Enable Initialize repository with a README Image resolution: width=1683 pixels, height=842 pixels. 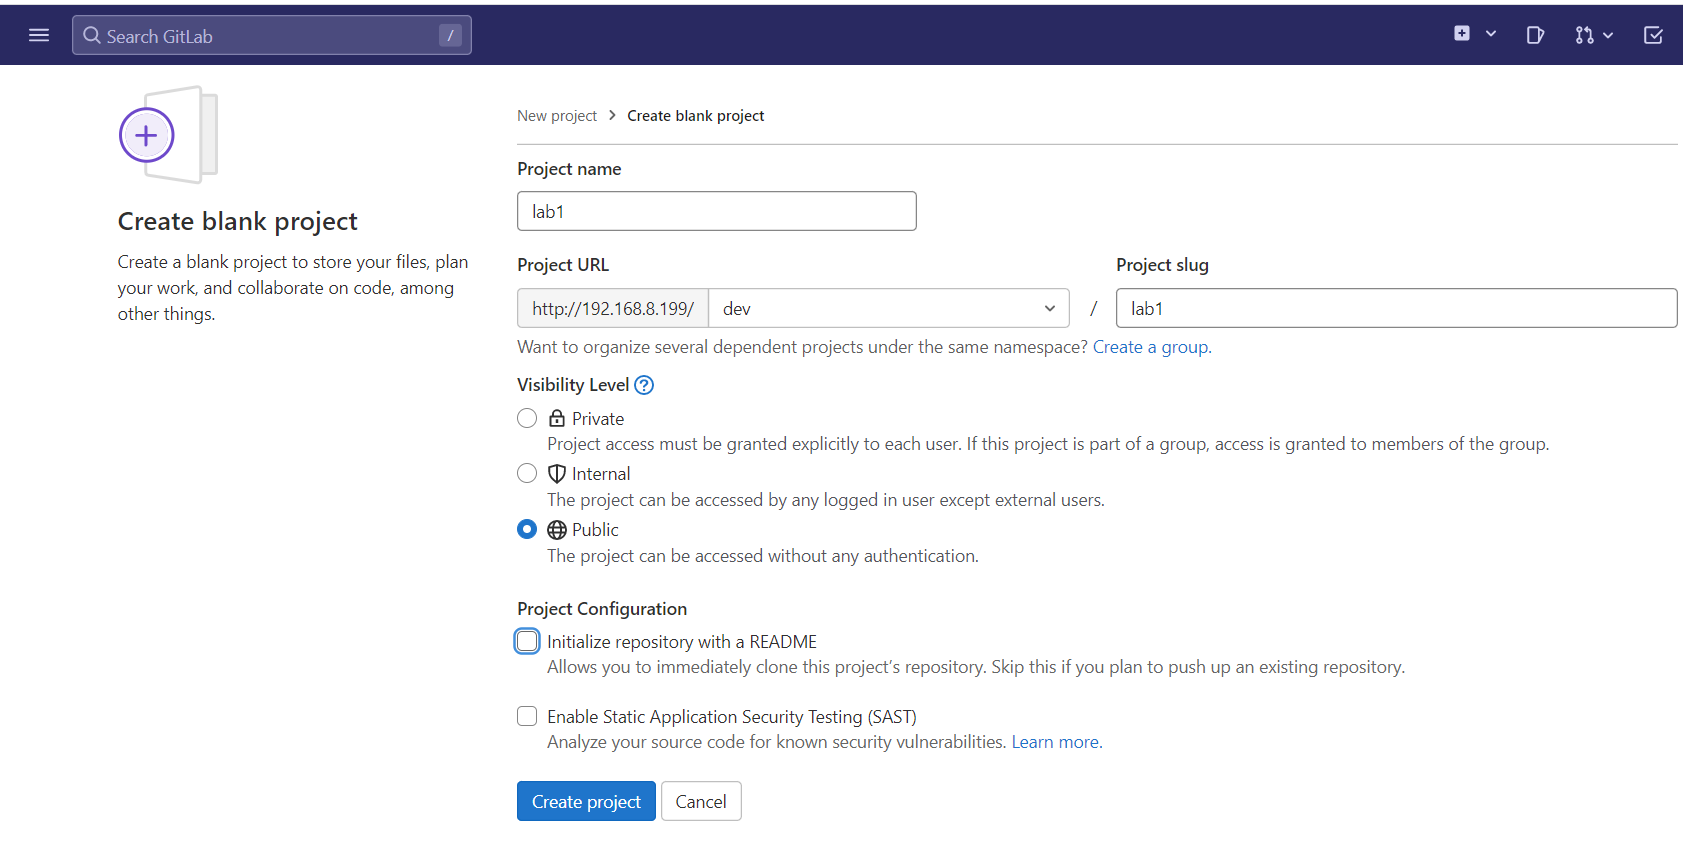tap(527, 641)
